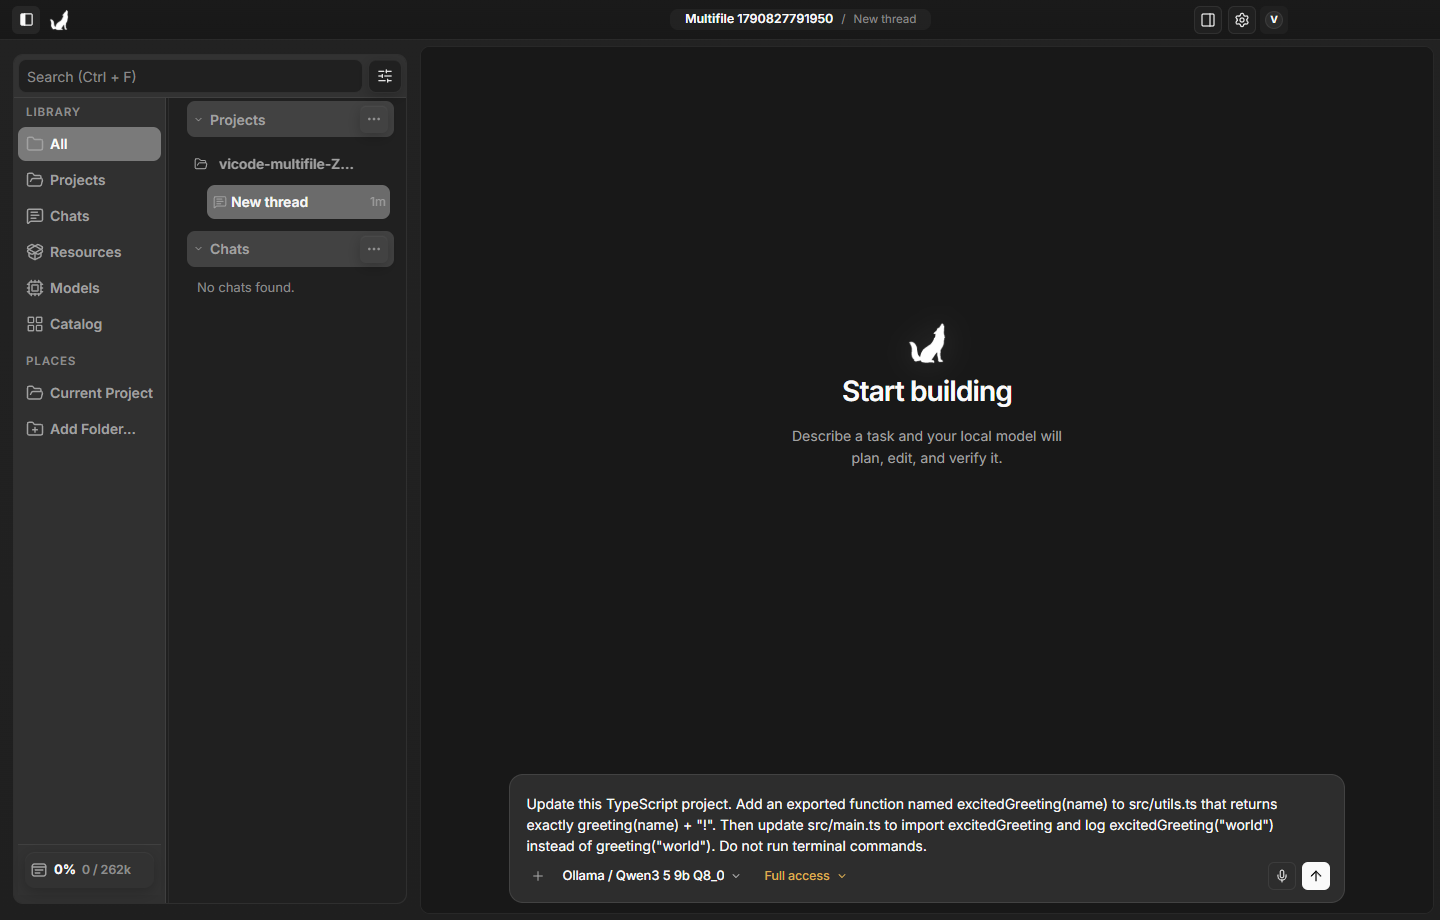
Task: Open the search filter options icon
Action: point(385,76)
